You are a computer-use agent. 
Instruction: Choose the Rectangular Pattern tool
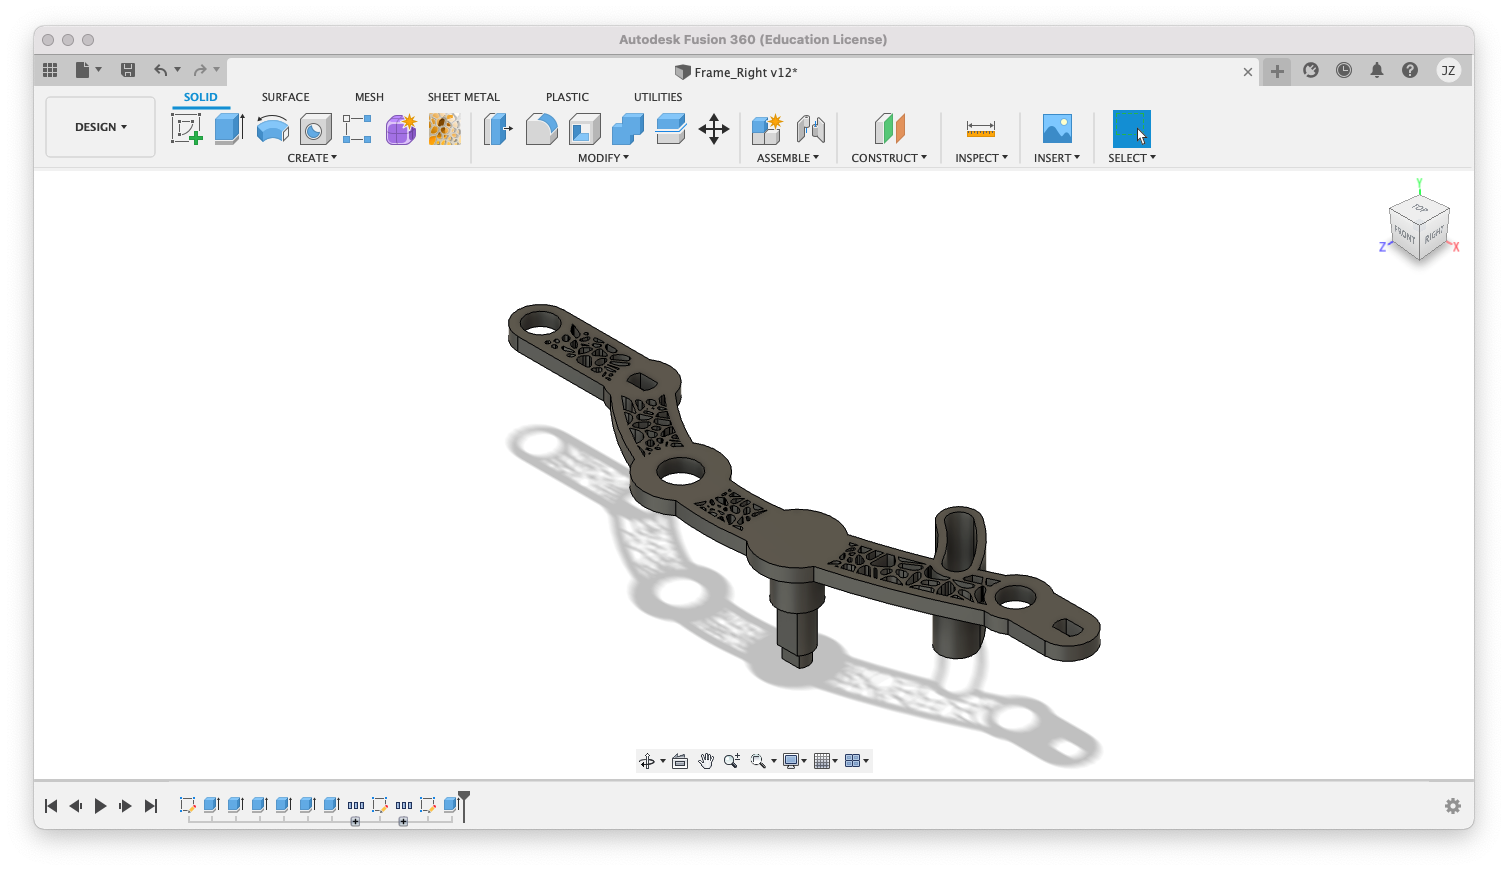pos(358,129)
